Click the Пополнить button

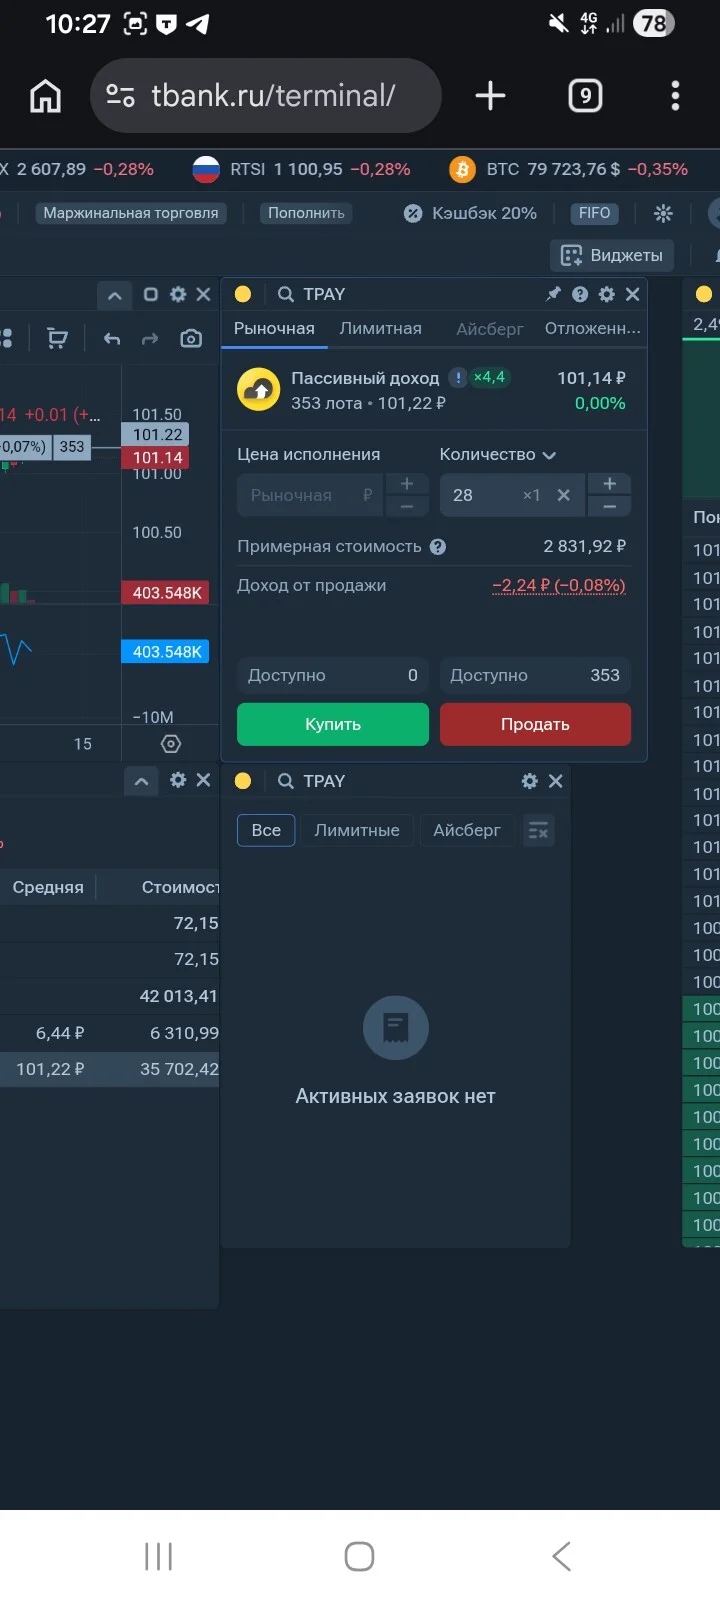tap(306, 213)
